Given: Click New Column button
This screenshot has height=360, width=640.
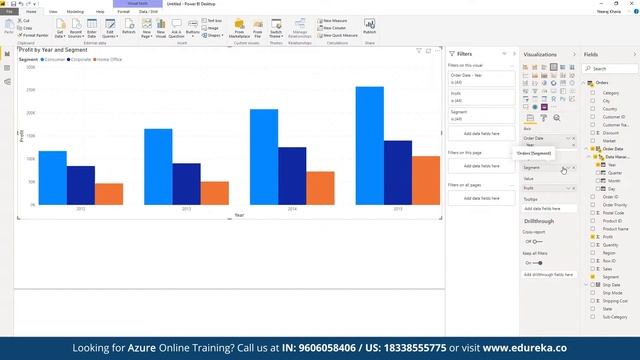Looking at the screenshot, I should [x=332, y=28].
